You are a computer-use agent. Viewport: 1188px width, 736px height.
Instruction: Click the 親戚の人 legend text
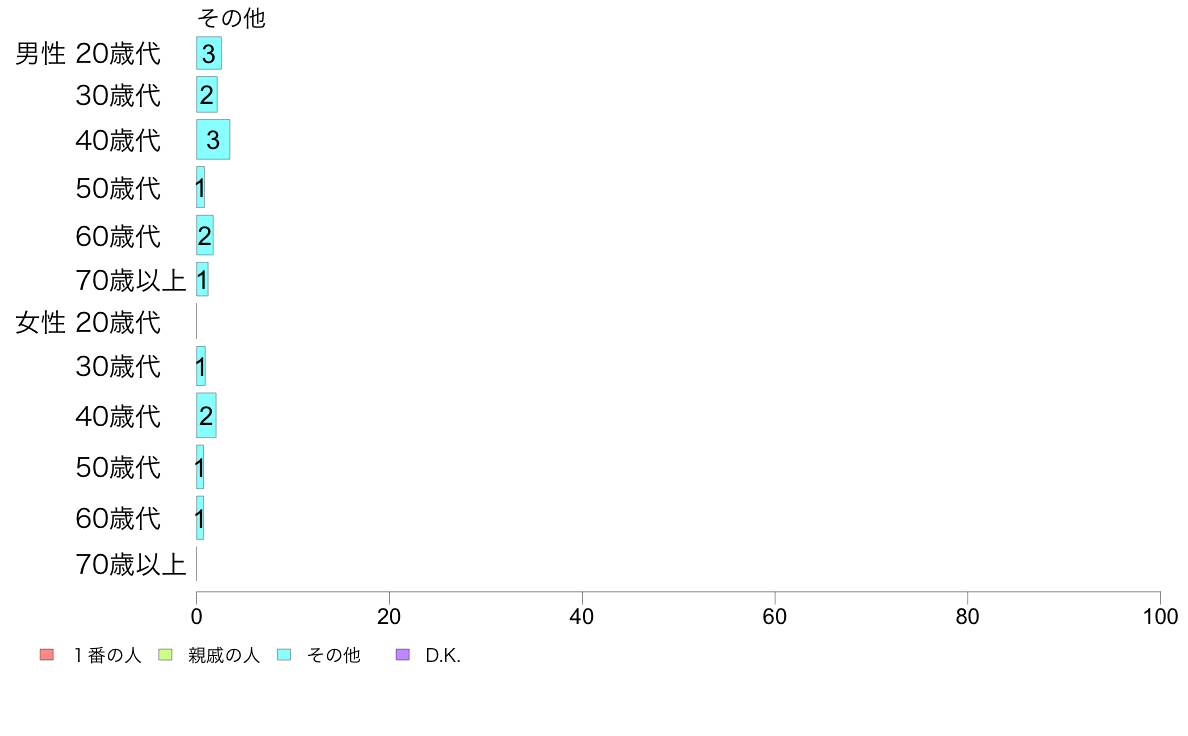click(x=224, y=656)
